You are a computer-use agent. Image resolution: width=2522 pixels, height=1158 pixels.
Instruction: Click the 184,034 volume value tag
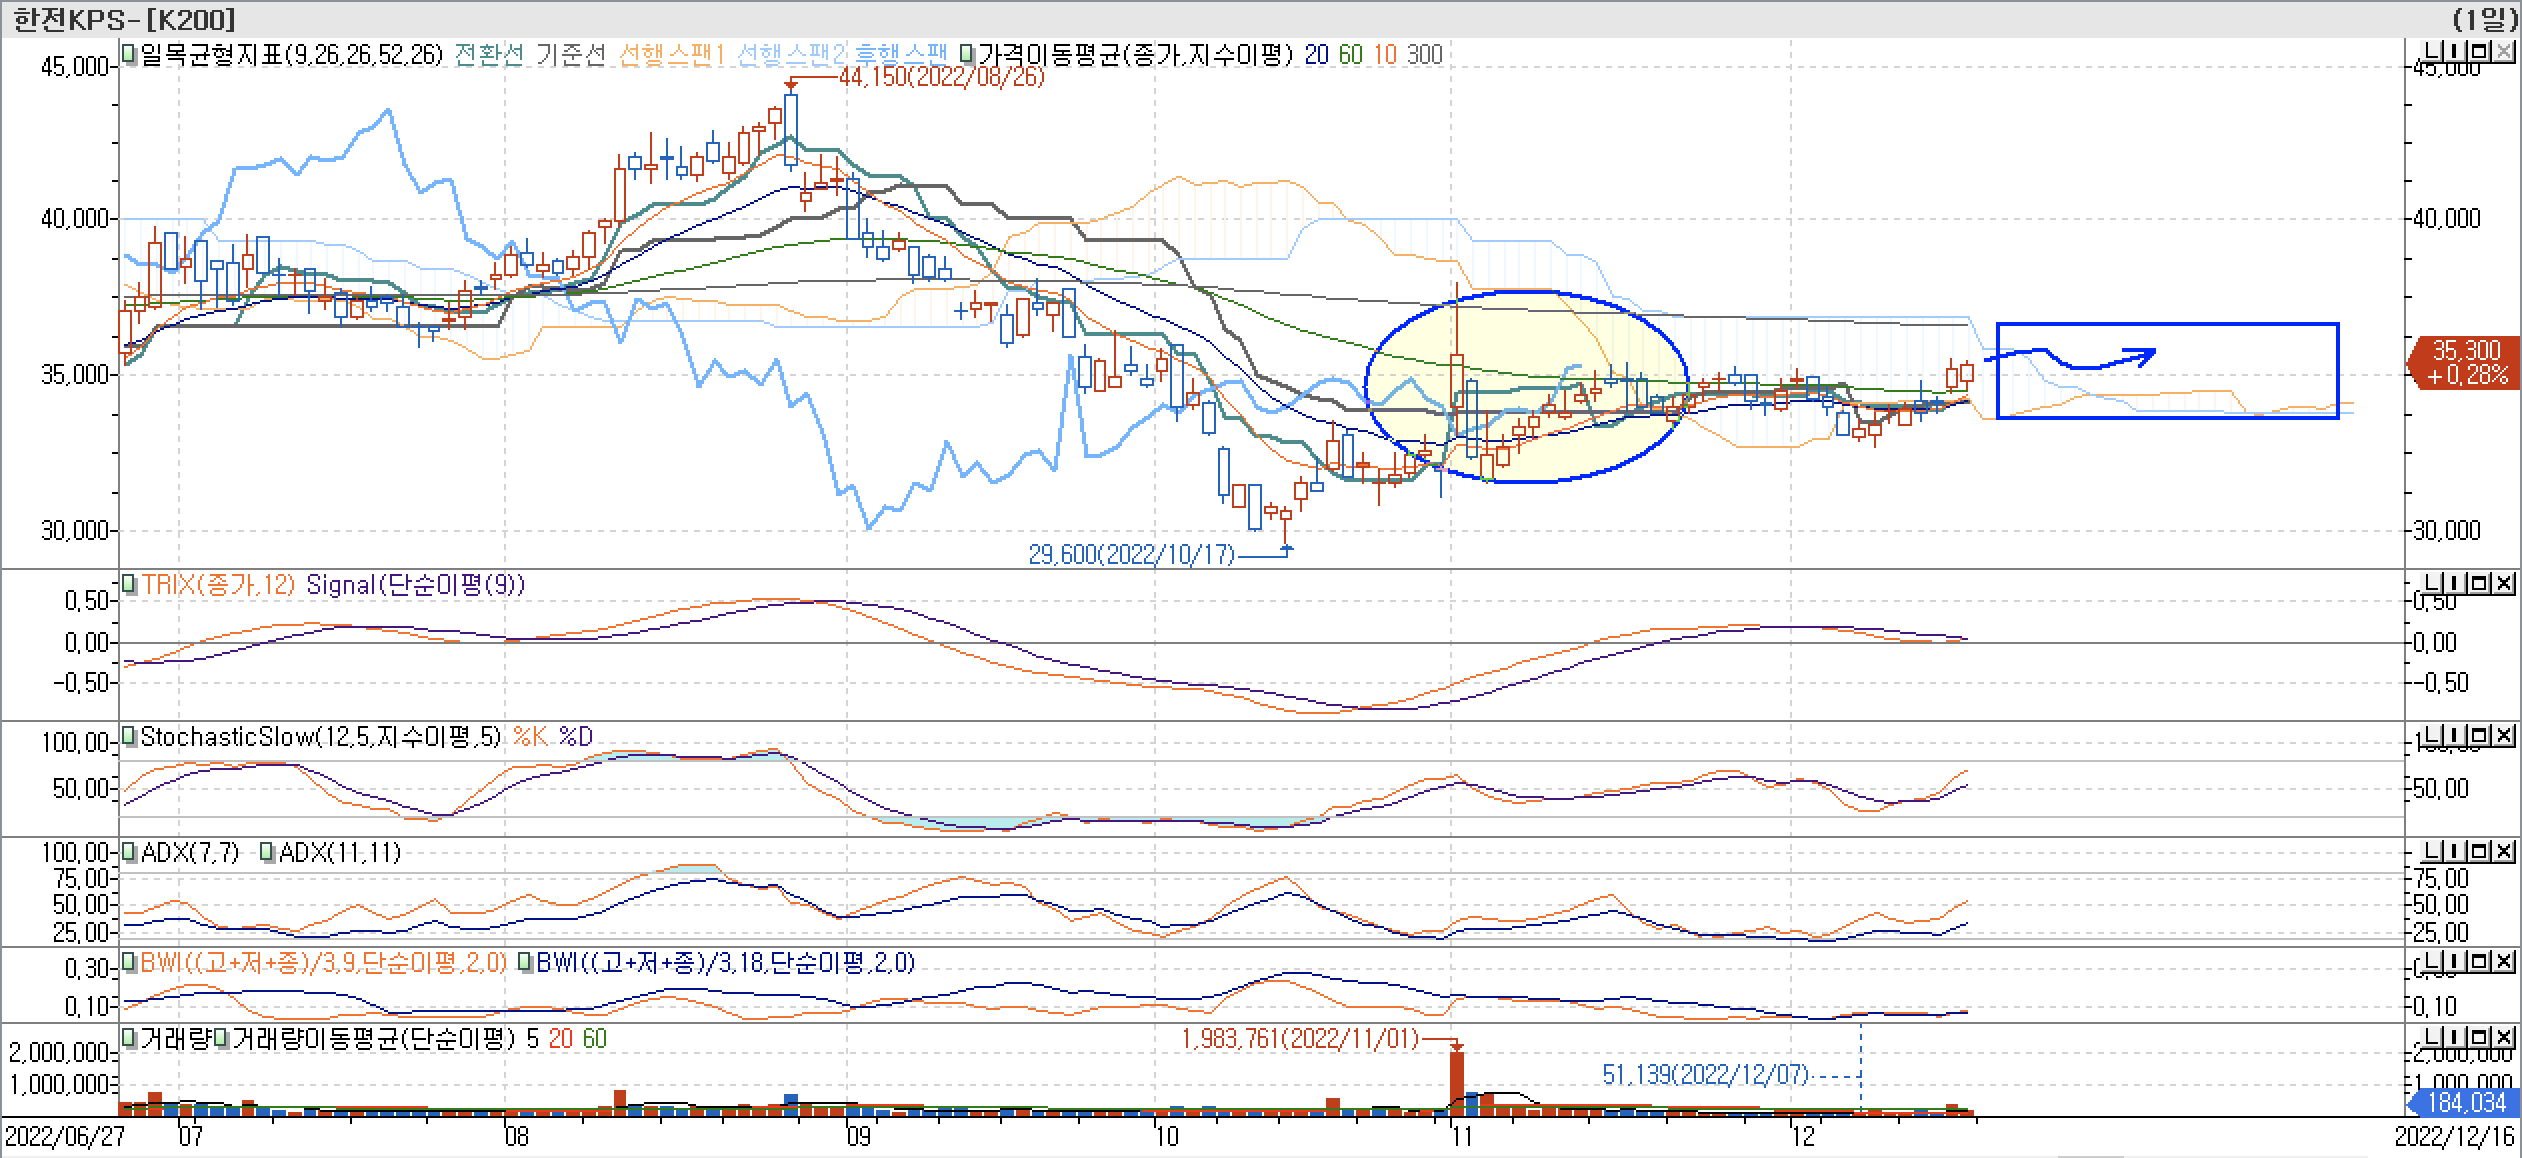pyautogui.click(x=2468, y=1102)
